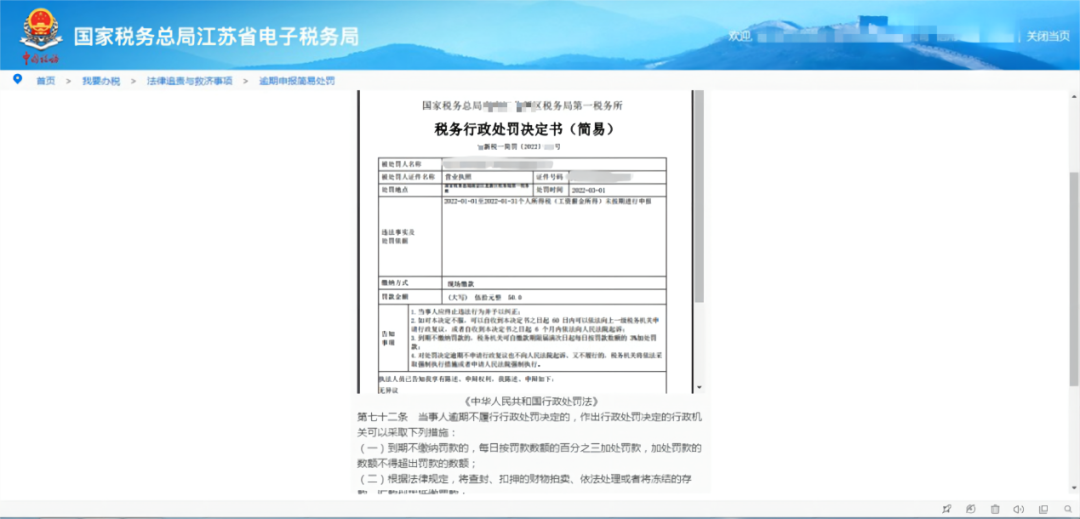Click the page's main vertical scrollbar
1080x519 pixels.
tap(1074, 279)
